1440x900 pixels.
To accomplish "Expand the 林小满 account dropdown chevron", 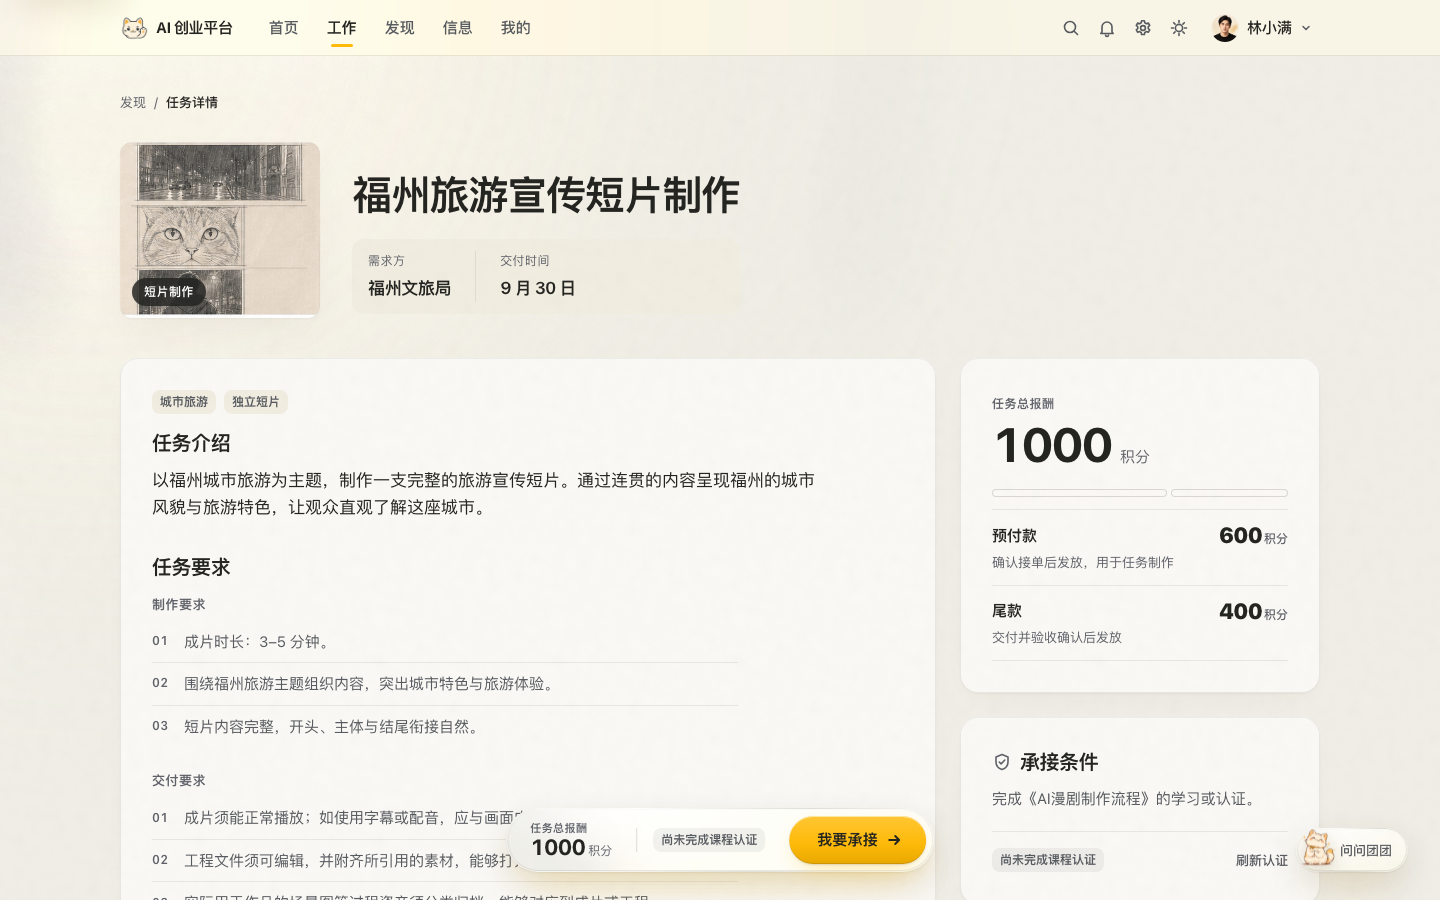I will 1306,28.
